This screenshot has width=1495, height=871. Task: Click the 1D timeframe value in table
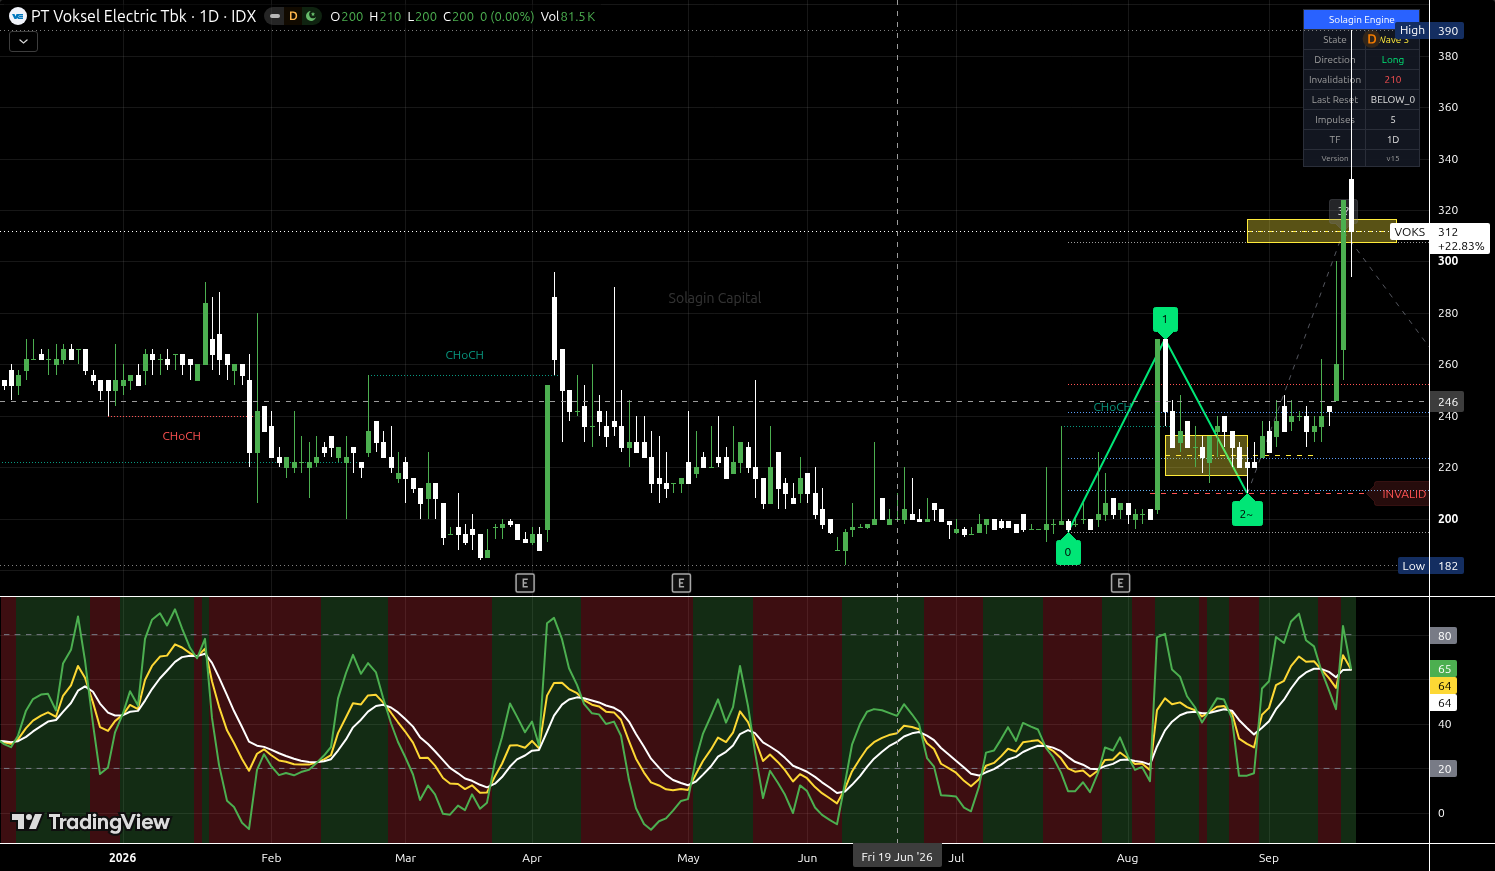1392,140
